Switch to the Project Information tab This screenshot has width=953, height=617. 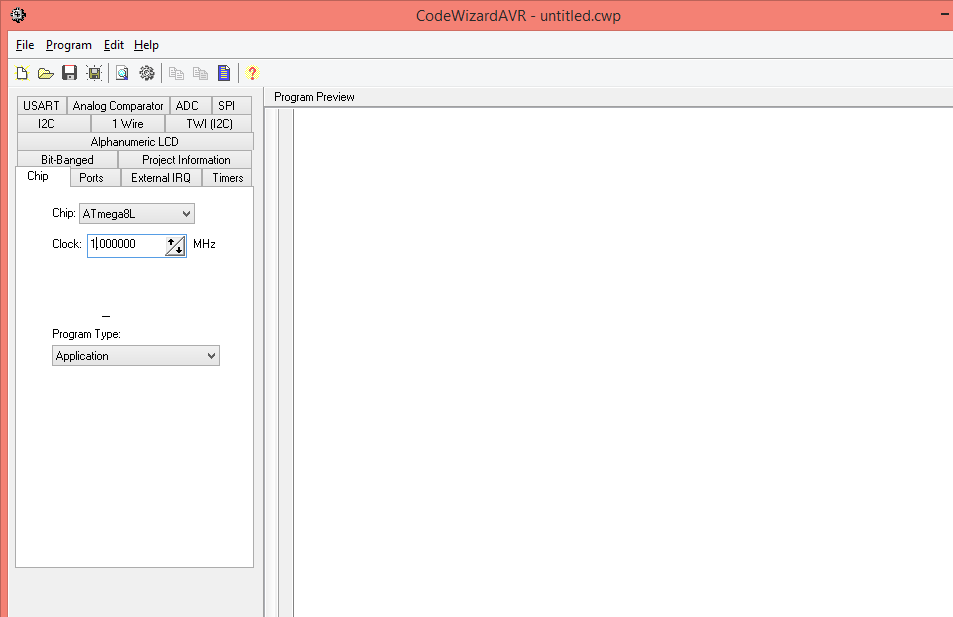pyautogui.click(x=186, y=160)
